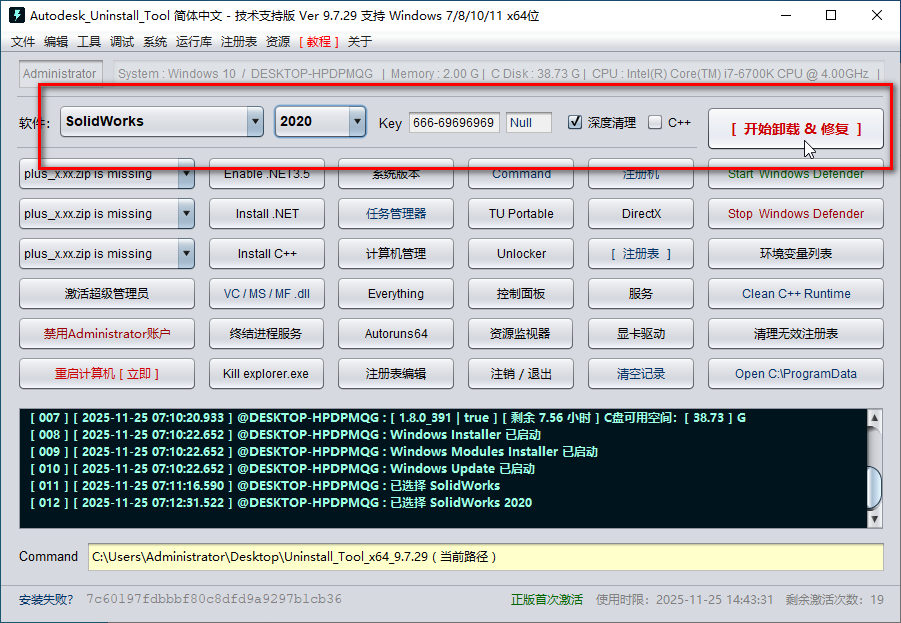
Task: Open 控制面板
Action: click(521, 294)
